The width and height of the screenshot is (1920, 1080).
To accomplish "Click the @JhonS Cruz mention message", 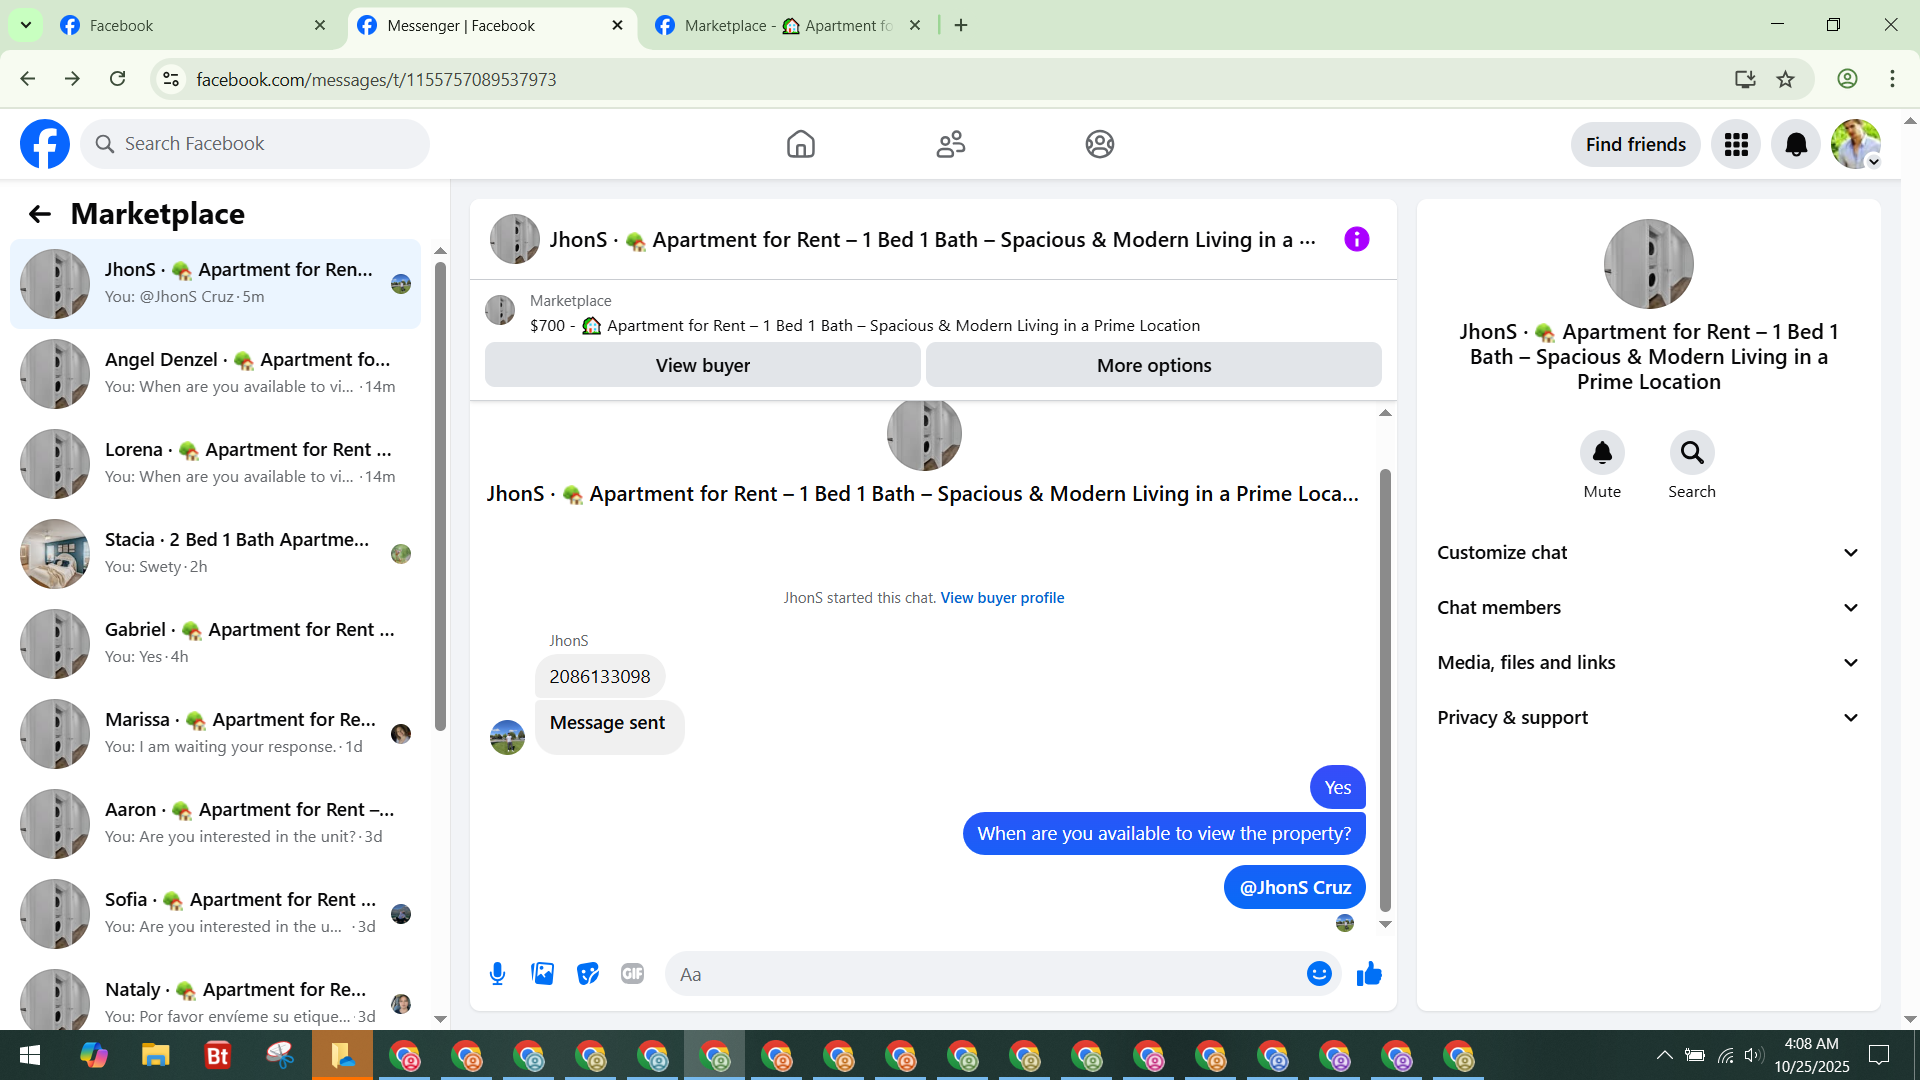I will [x=1294, y=887].
